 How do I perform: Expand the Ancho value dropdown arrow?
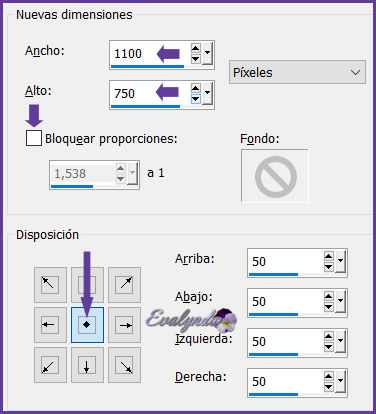207,53
